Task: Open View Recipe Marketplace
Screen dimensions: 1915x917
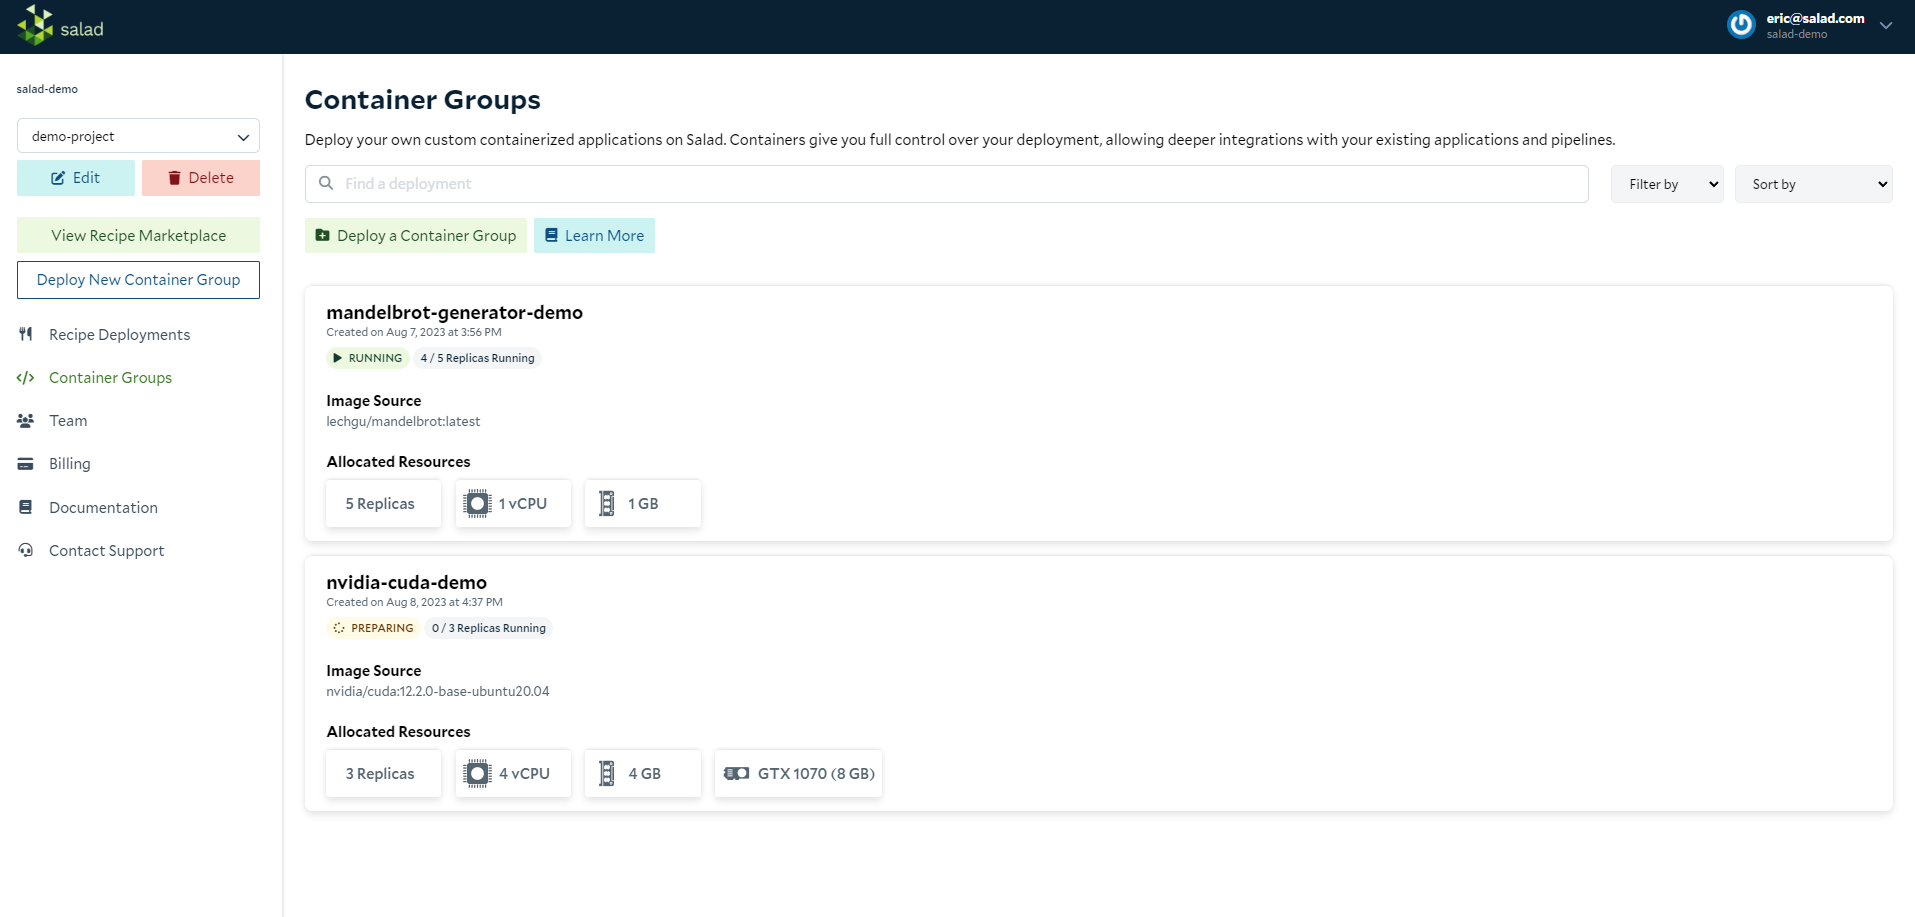Action: (x=138, y=235)
